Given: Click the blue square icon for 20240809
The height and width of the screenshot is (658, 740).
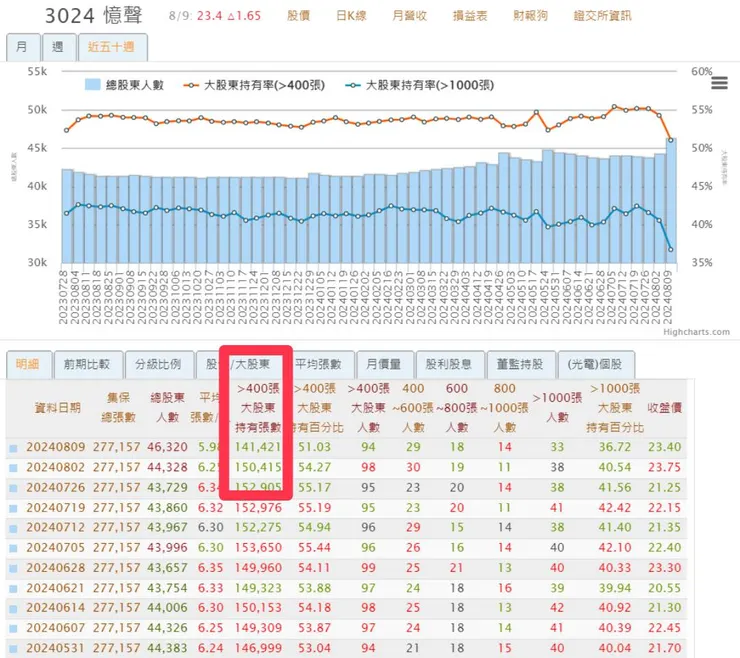Looking at the screenshot, I should pos(13,448).
